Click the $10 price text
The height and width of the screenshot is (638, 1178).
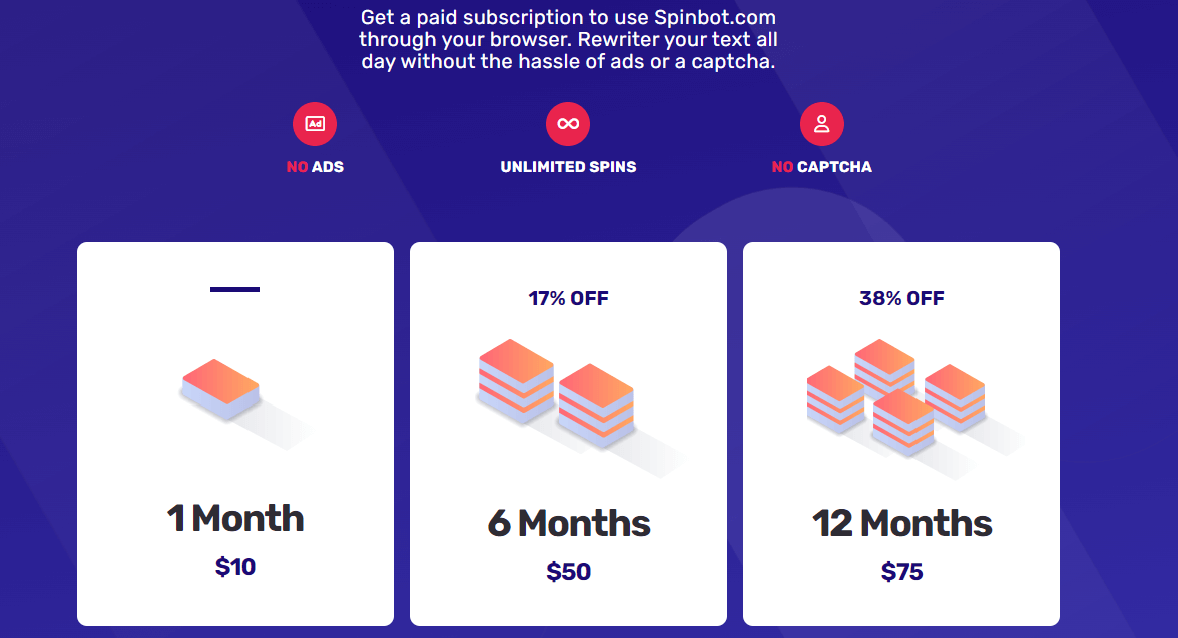tap(235, 566)
